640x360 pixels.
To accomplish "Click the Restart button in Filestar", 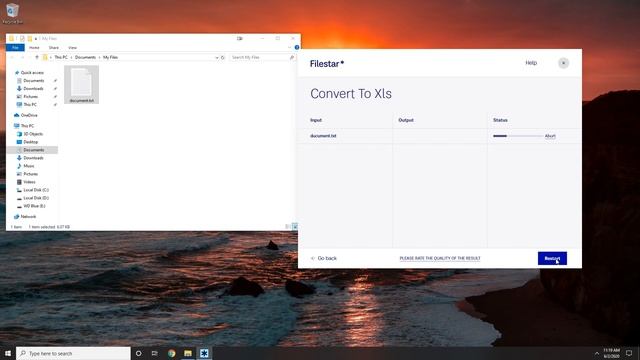I will pyautogui.click(x=552, y=258).
